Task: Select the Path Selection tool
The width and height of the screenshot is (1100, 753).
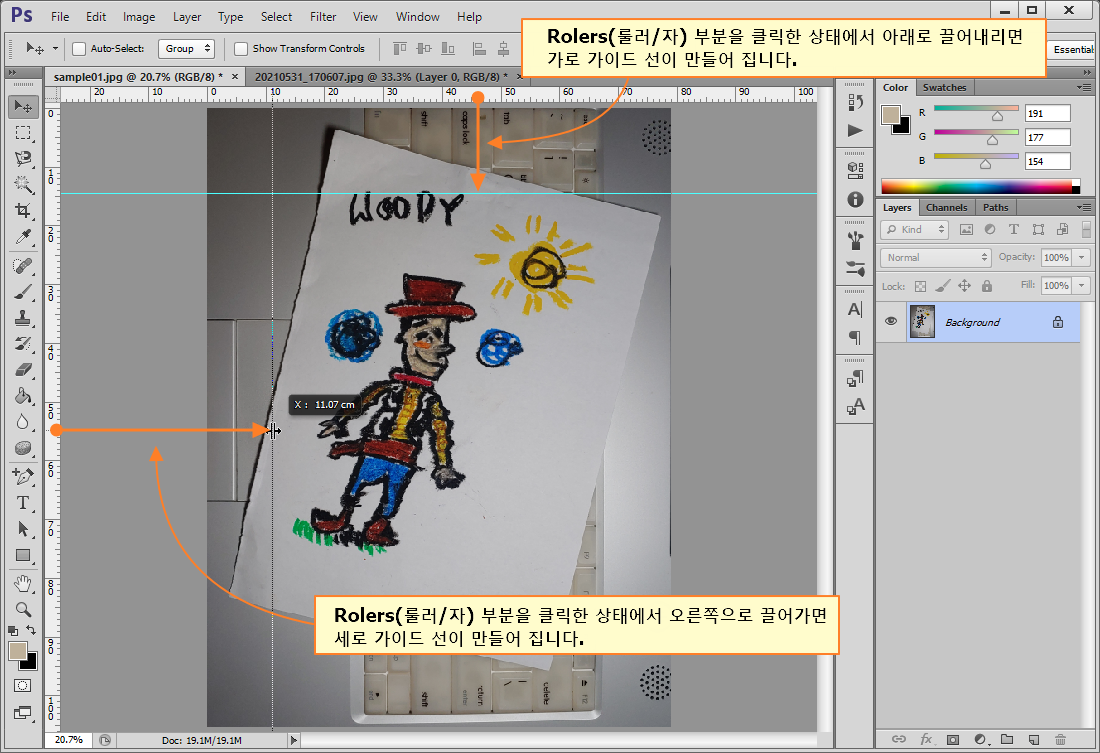Action: [x=23, y=528]
